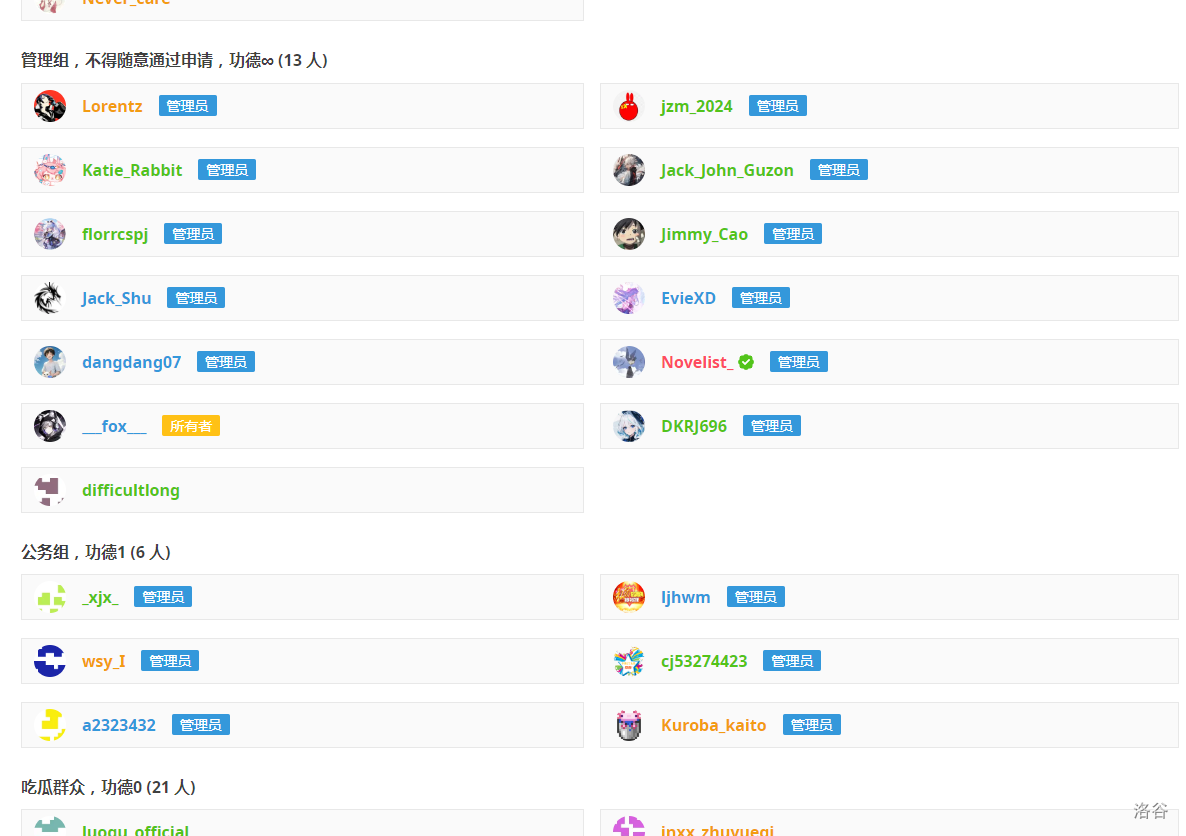Open the ___fox___ username link
This screenshot has height=836, width=1186.
coord(114,426)
